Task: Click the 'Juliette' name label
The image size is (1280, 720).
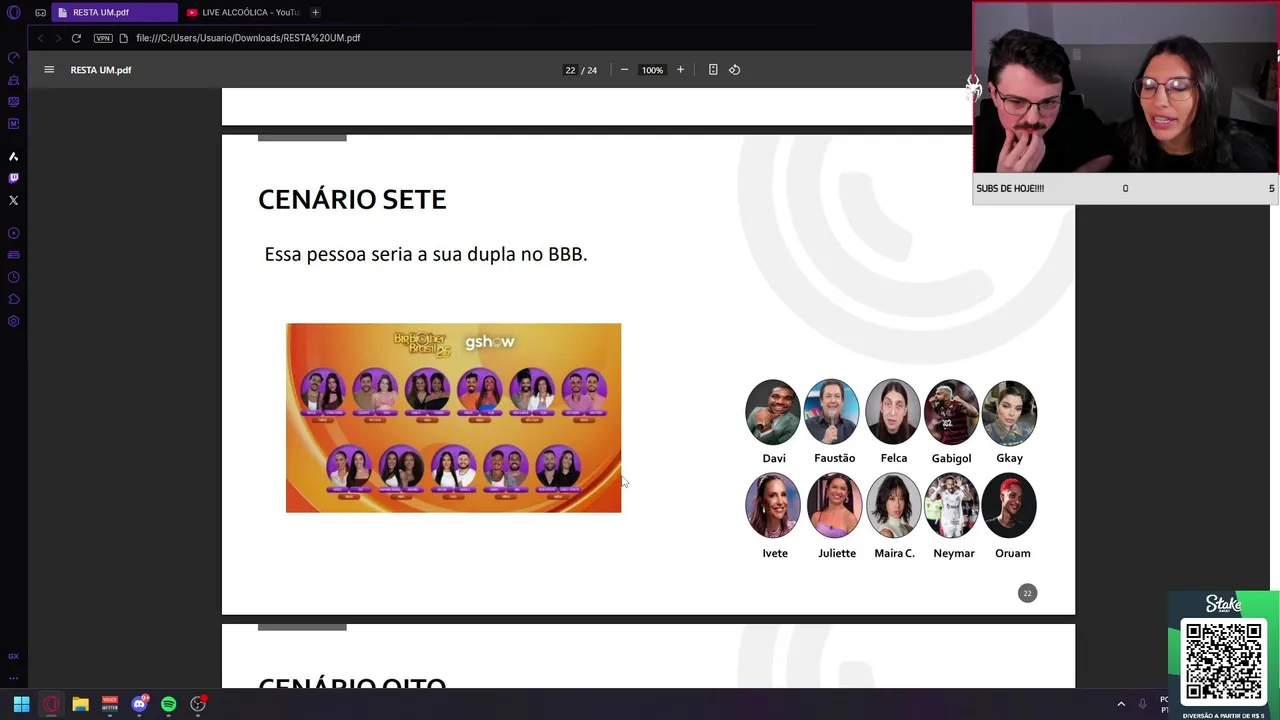Action: [837, 553]
